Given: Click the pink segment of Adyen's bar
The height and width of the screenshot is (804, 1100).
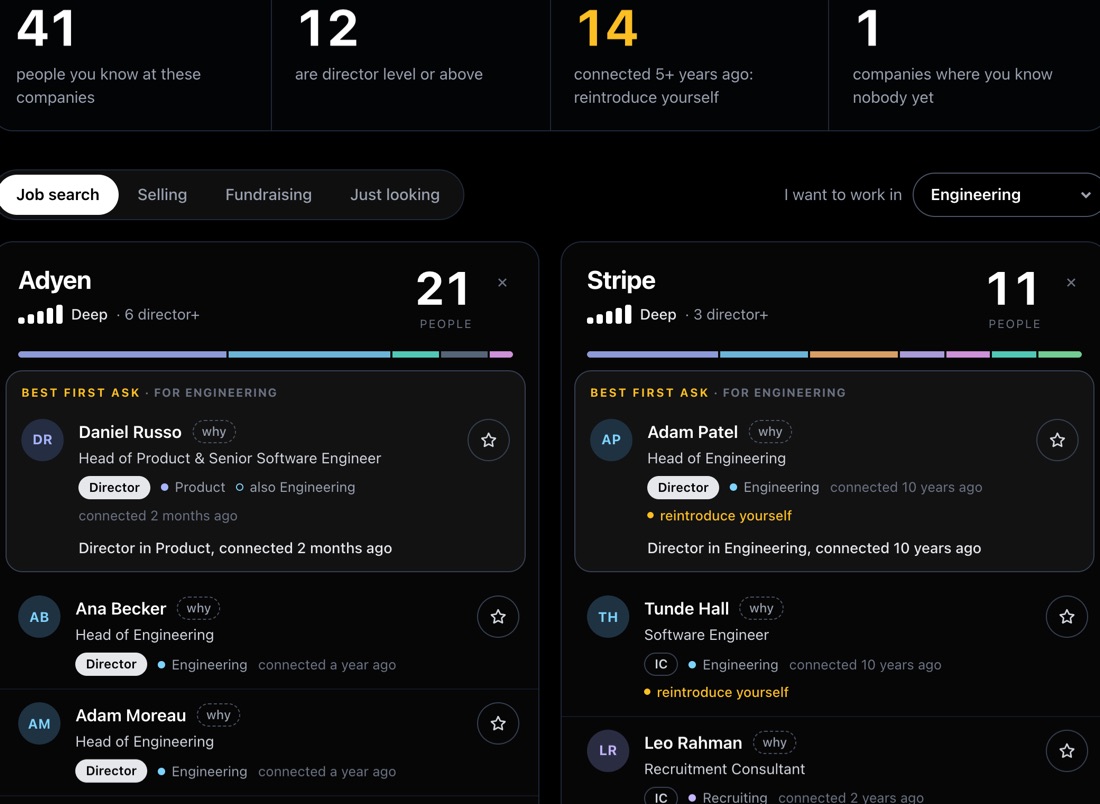Looking at the screenshot, I should pos(502,354).
